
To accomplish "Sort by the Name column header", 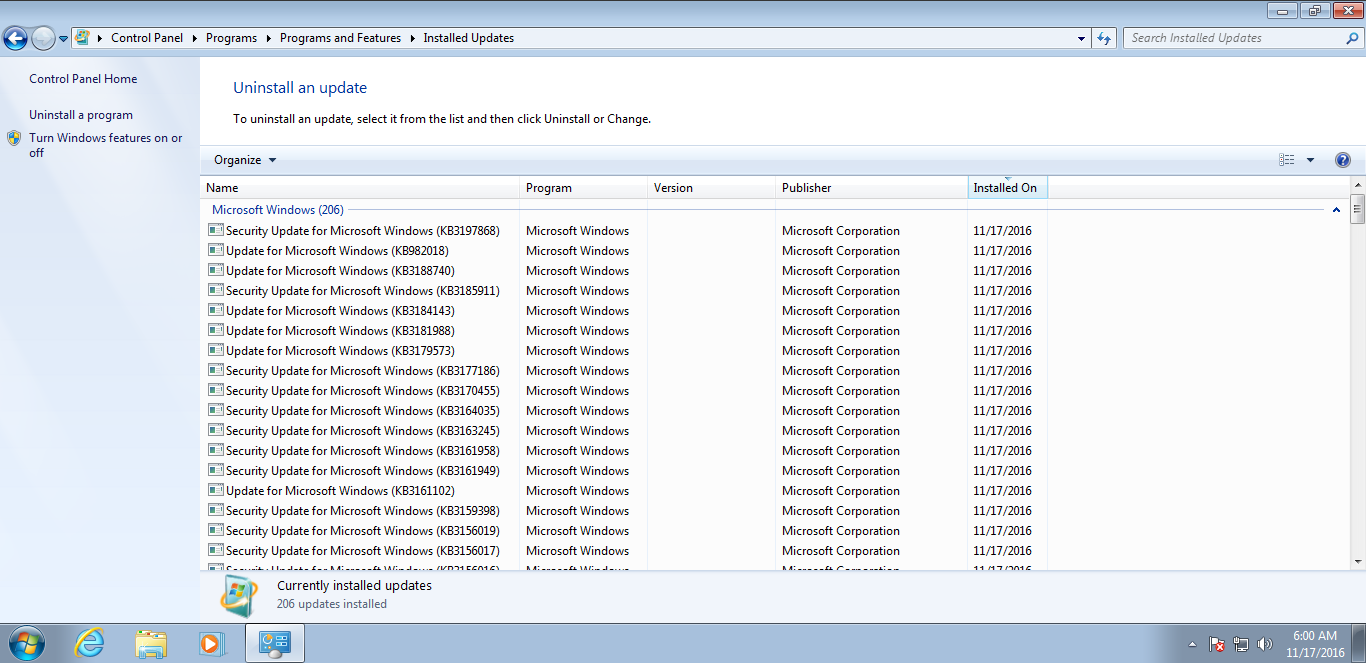I will (x=360, y=187).
